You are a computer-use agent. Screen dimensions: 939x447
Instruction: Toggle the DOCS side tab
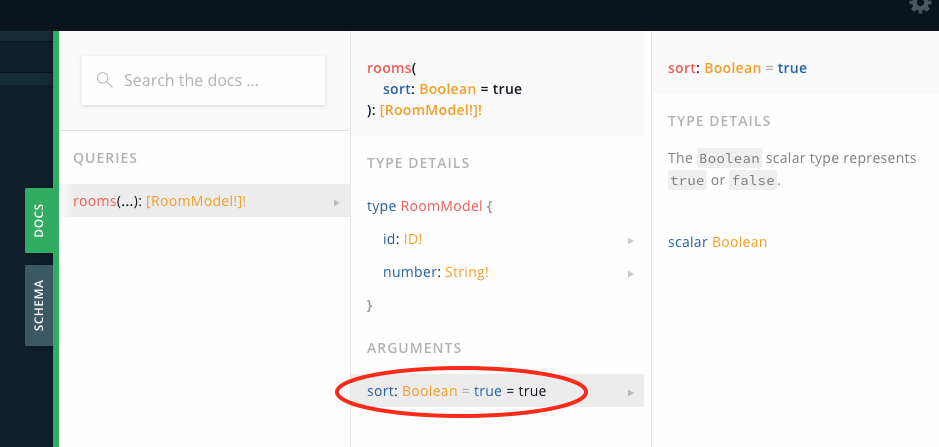[x=39, y=221]
